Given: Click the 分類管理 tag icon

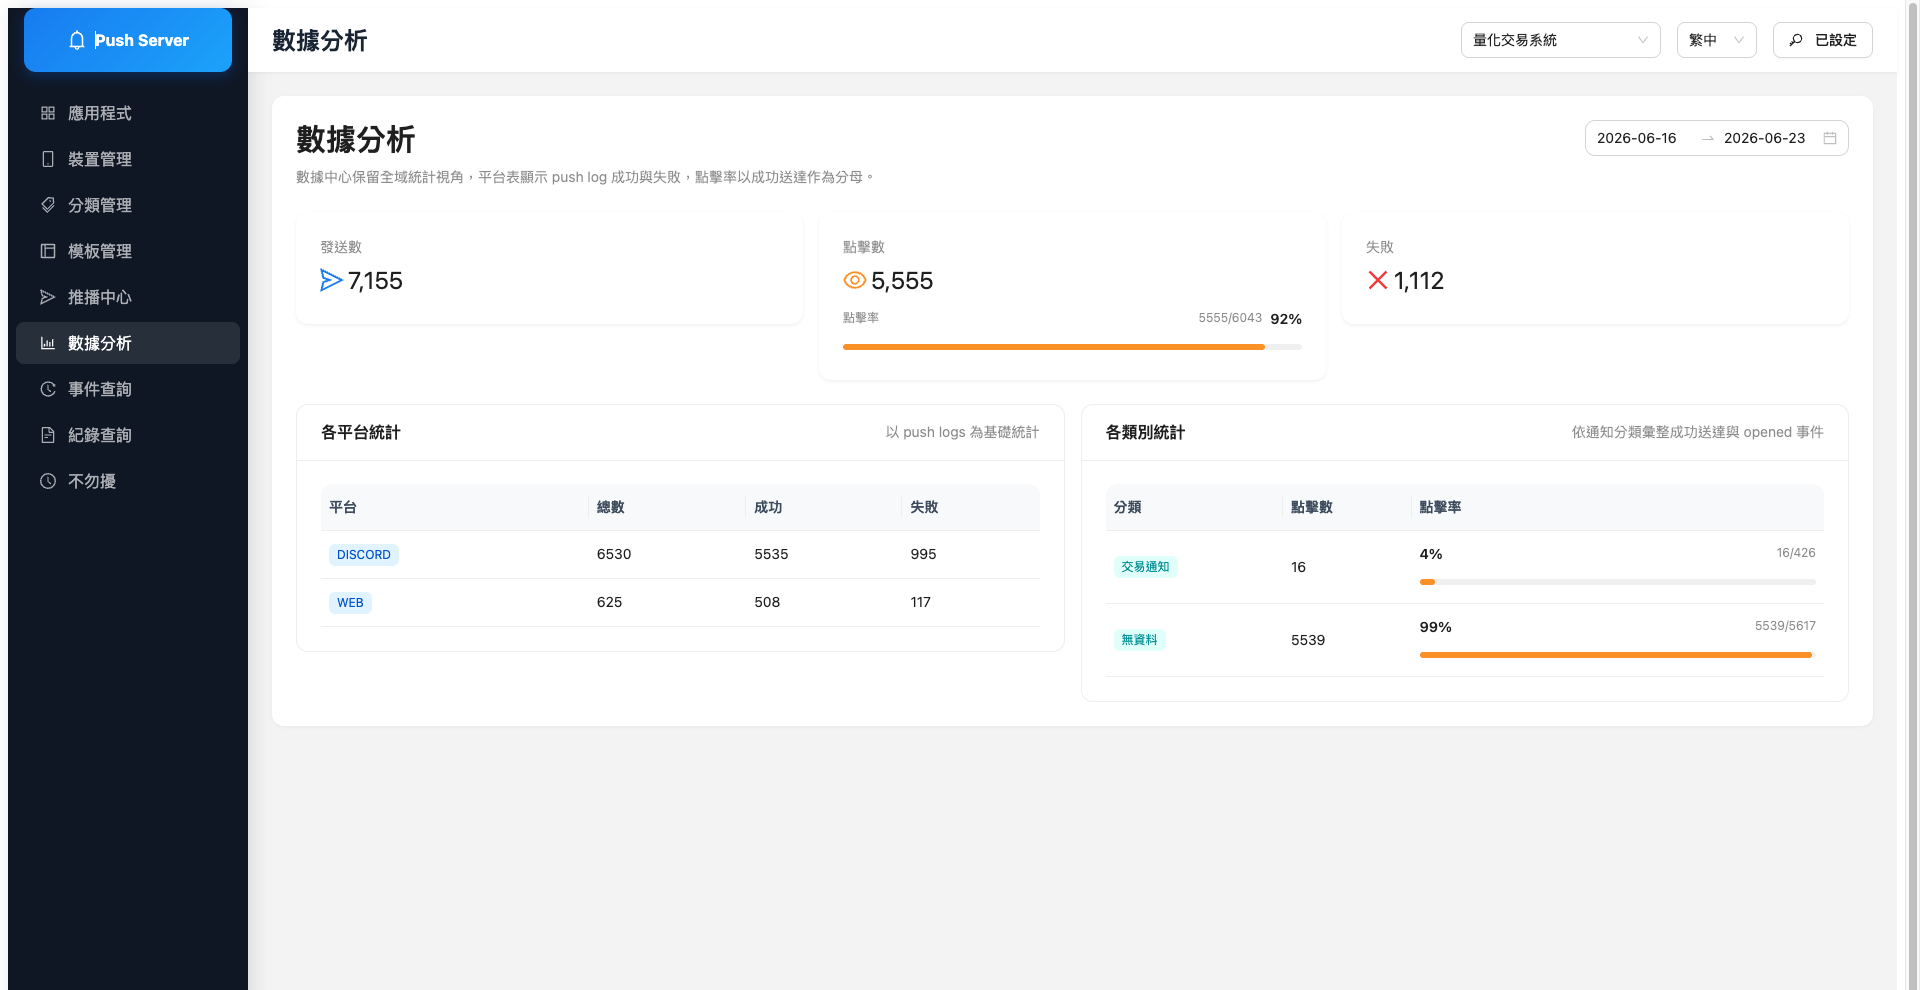Looking at the screenshot, I should [x=47, y=205].
